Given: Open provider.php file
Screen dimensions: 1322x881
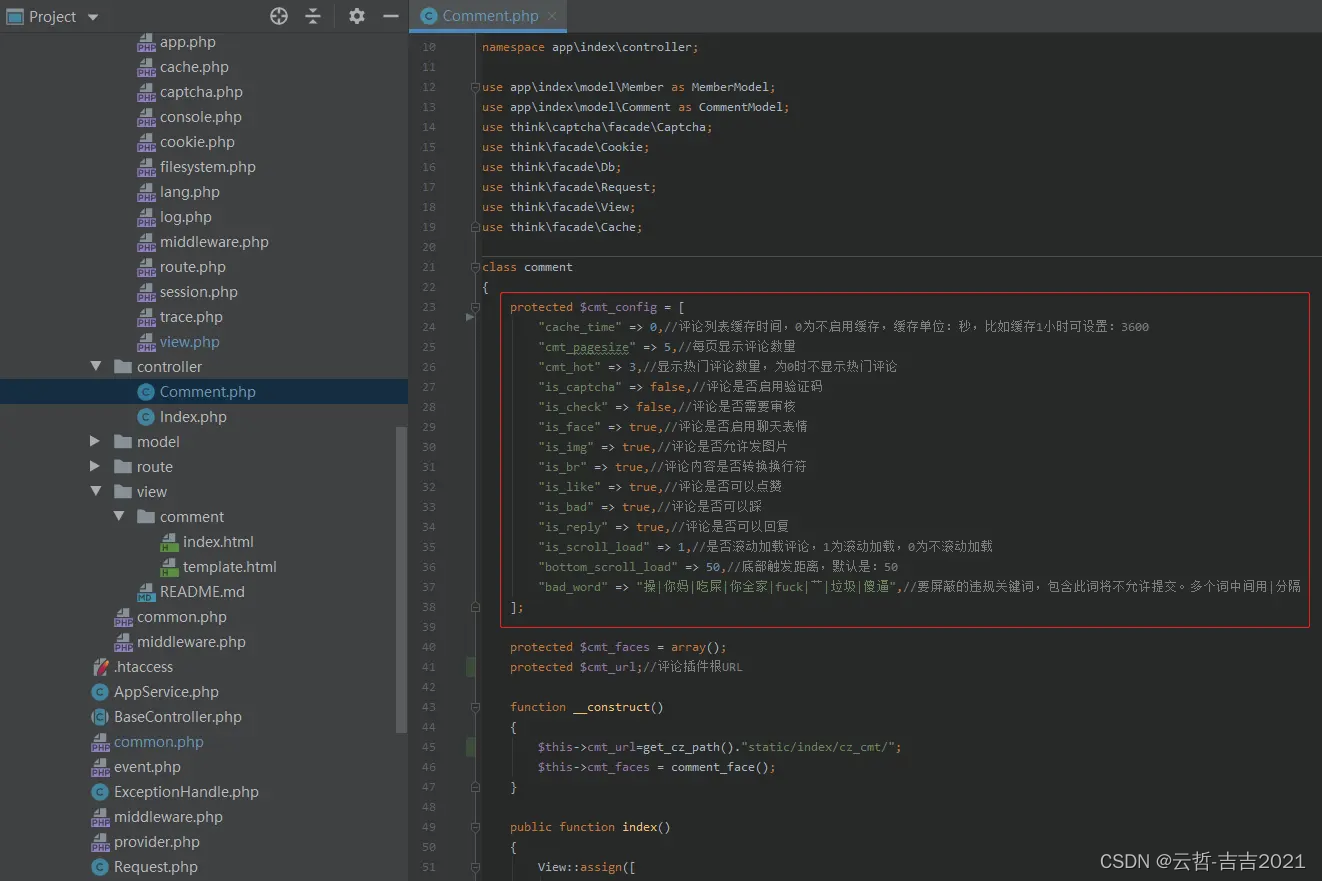Looking at the screenshot, I should [x=156, y=842].
